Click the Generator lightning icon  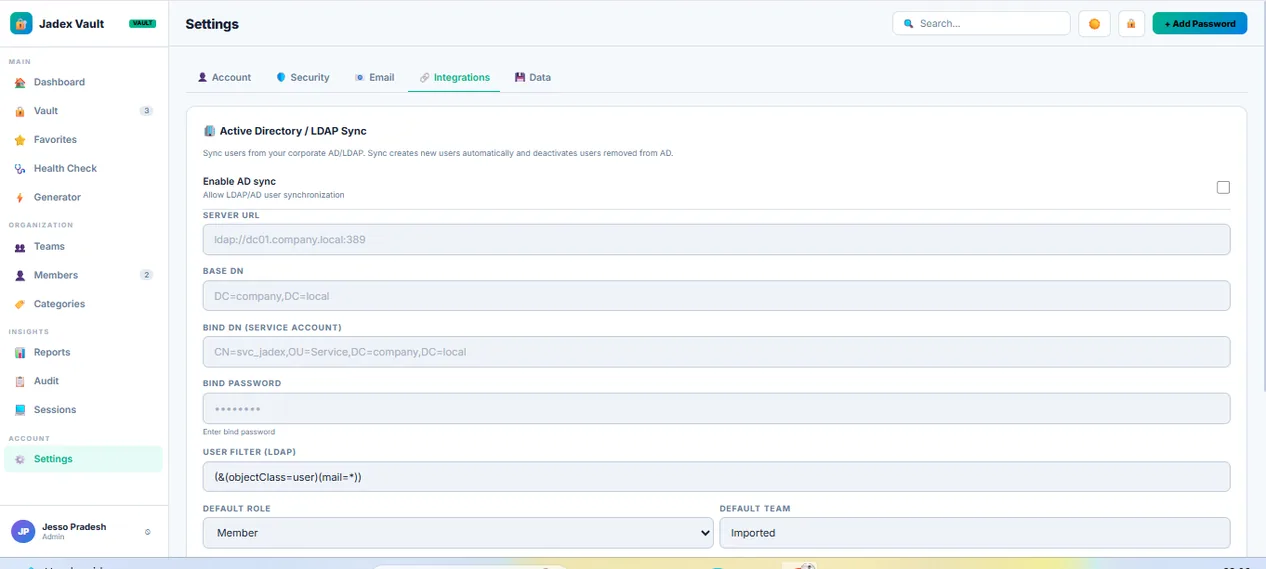(20, 198)
